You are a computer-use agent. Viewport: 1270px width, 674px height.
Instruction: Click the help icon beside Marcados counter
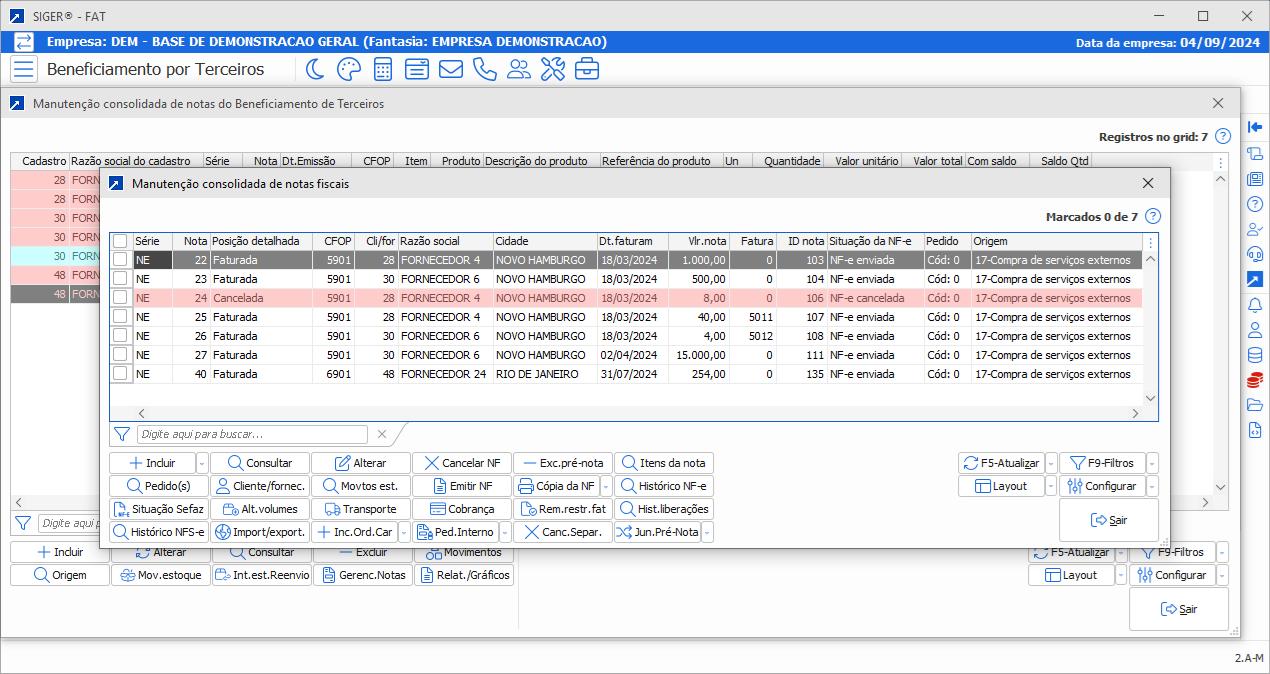pyautogui.click(x=1153, y=217)
